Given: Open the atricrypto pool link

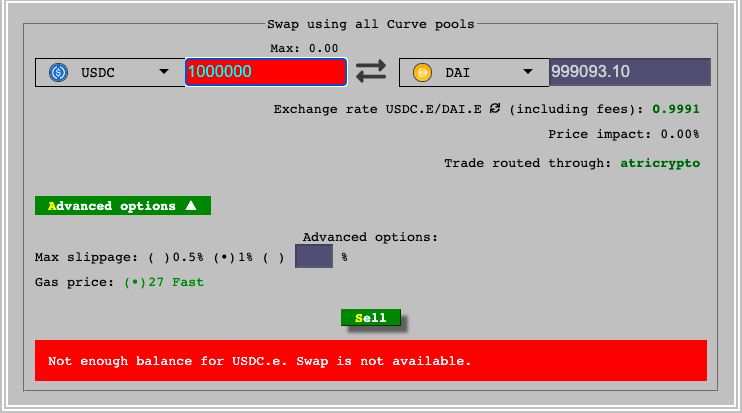Looking at the screenshot, I should 659,162.
